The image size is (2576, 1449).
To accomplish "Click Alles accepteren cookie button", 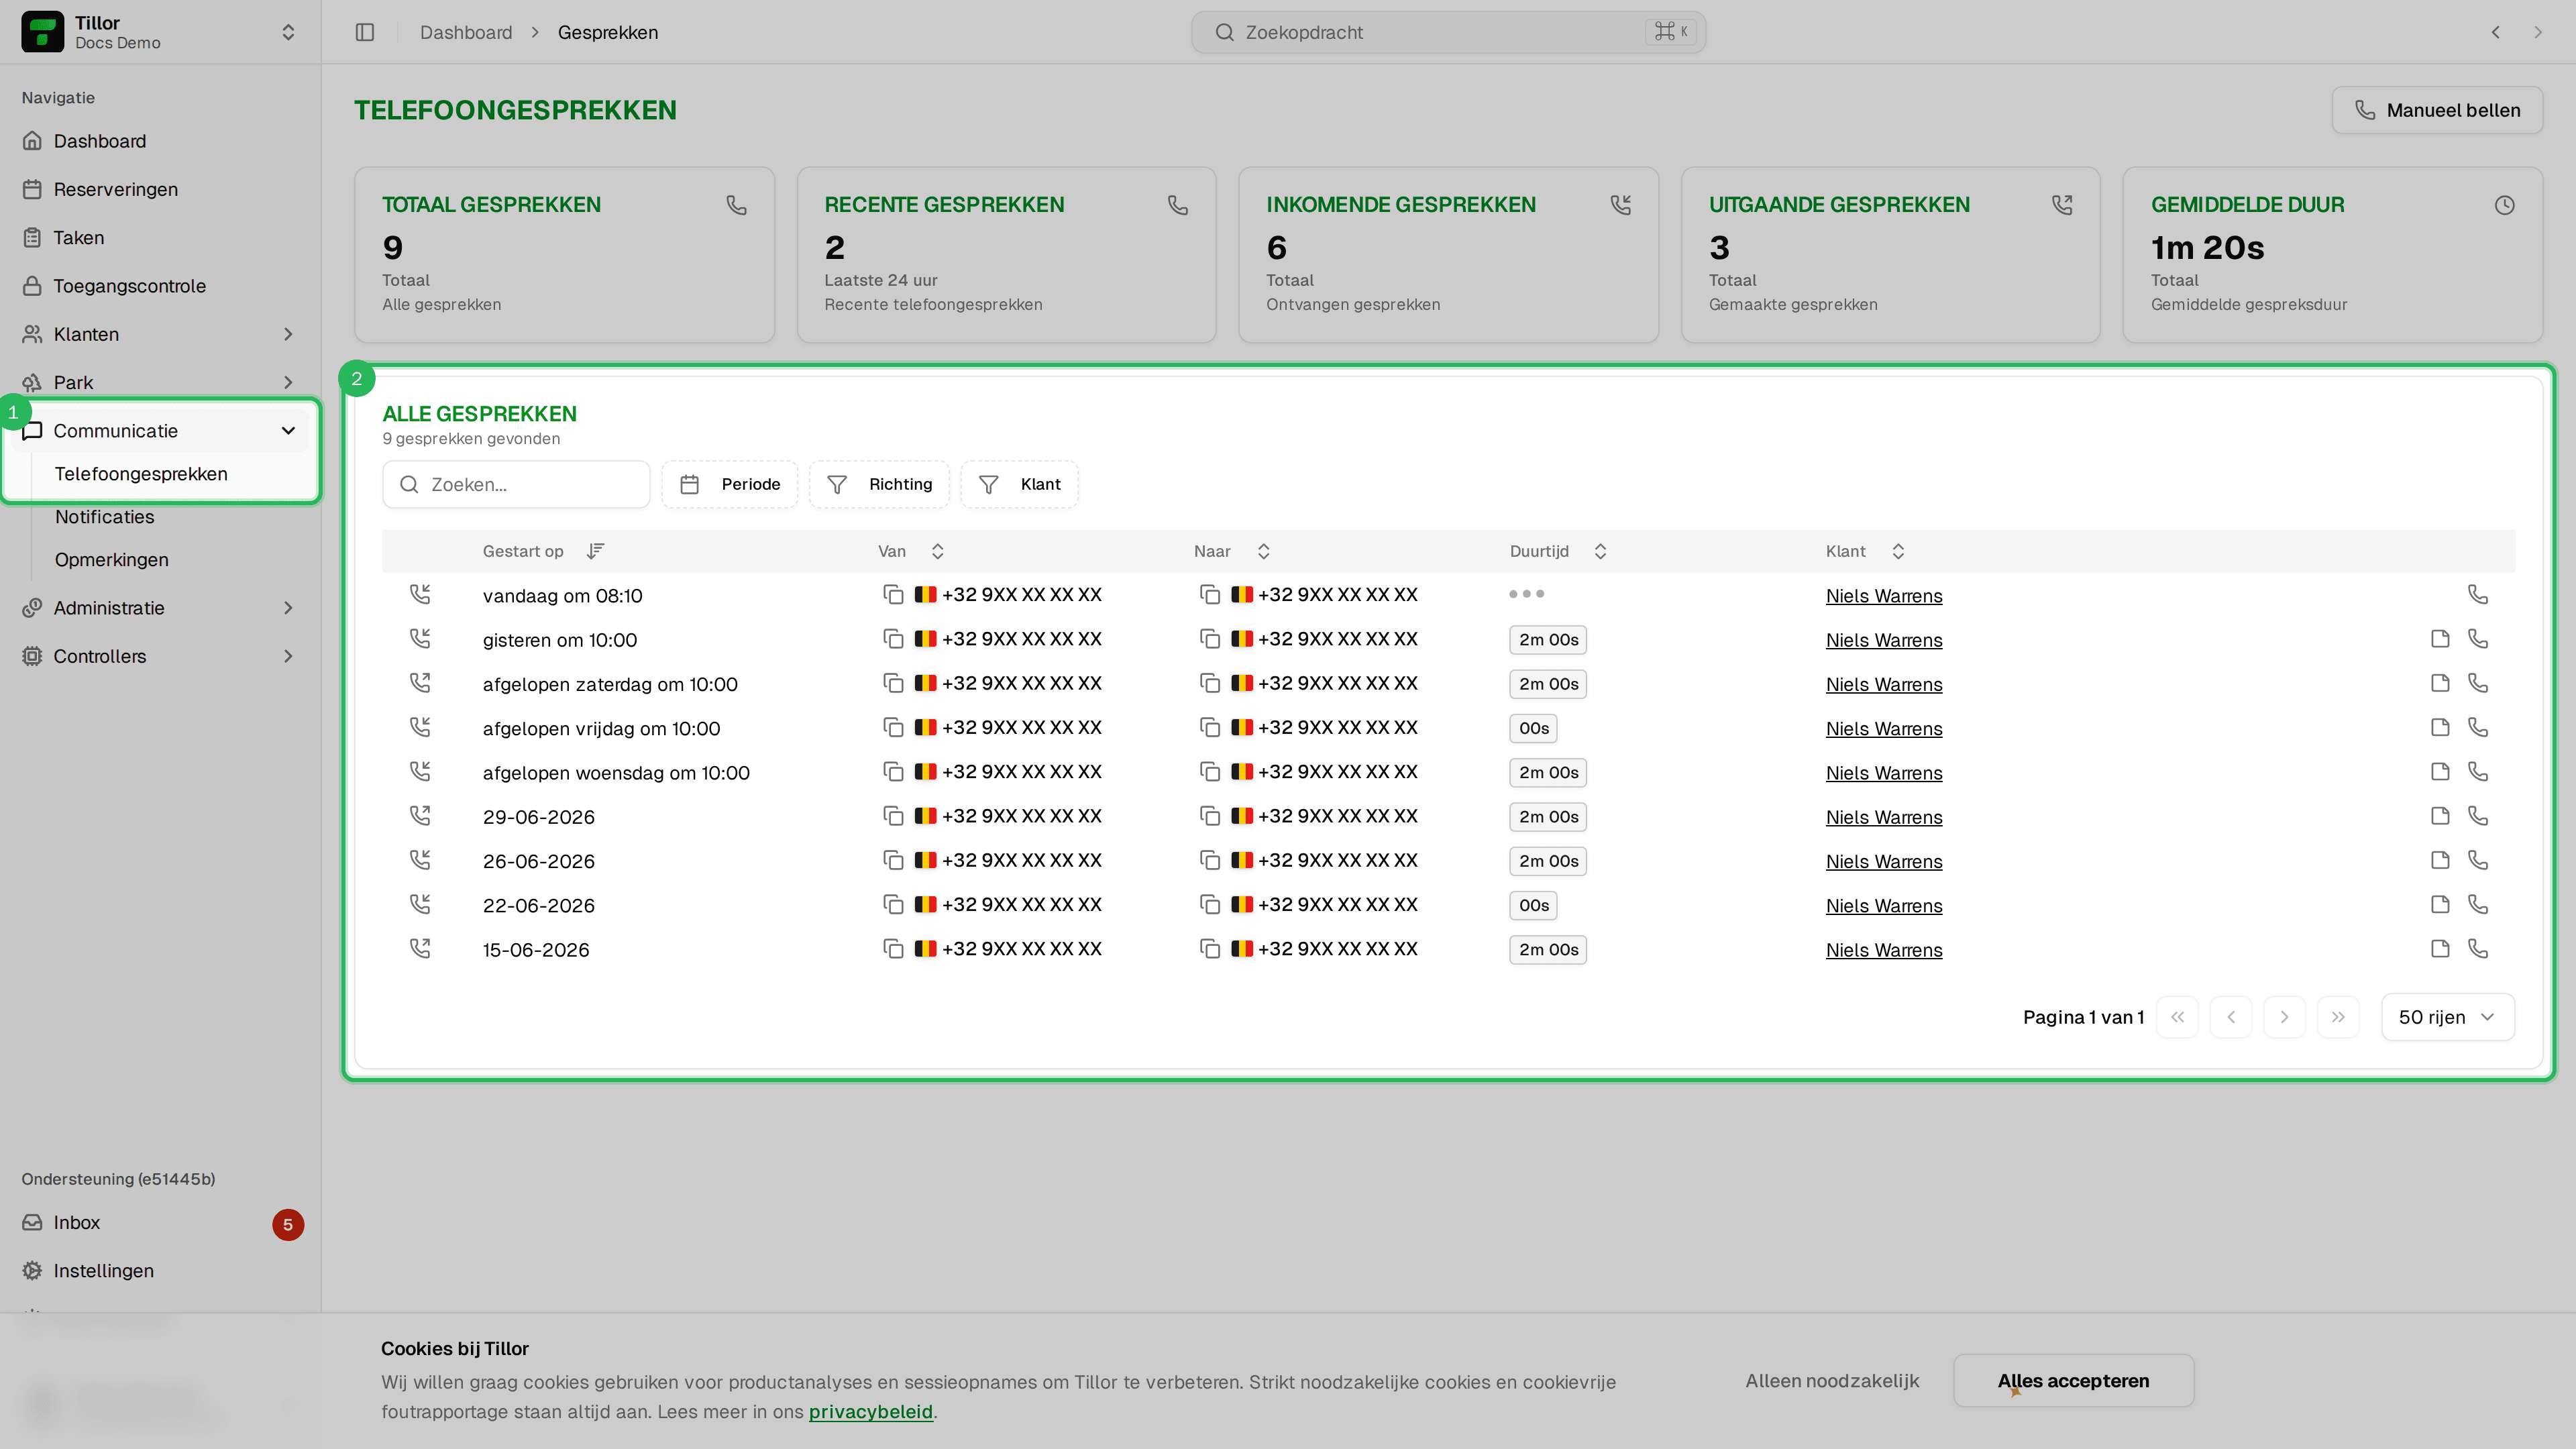I will 2073,1381.
